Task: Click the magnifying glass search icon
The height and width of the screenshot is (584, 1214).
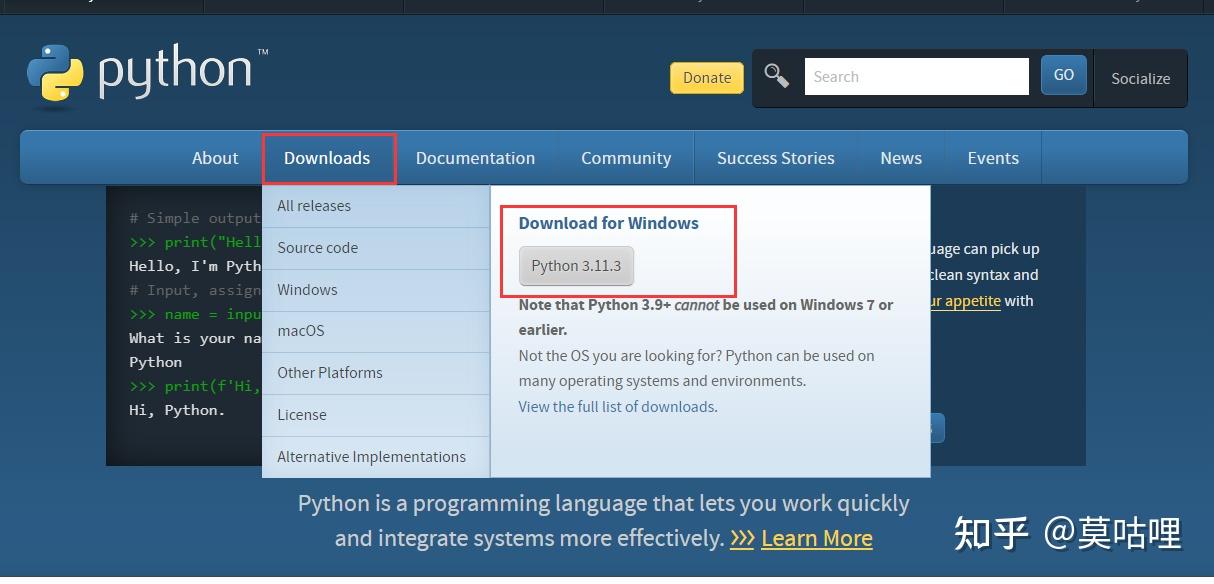Action: coord(776,76)
